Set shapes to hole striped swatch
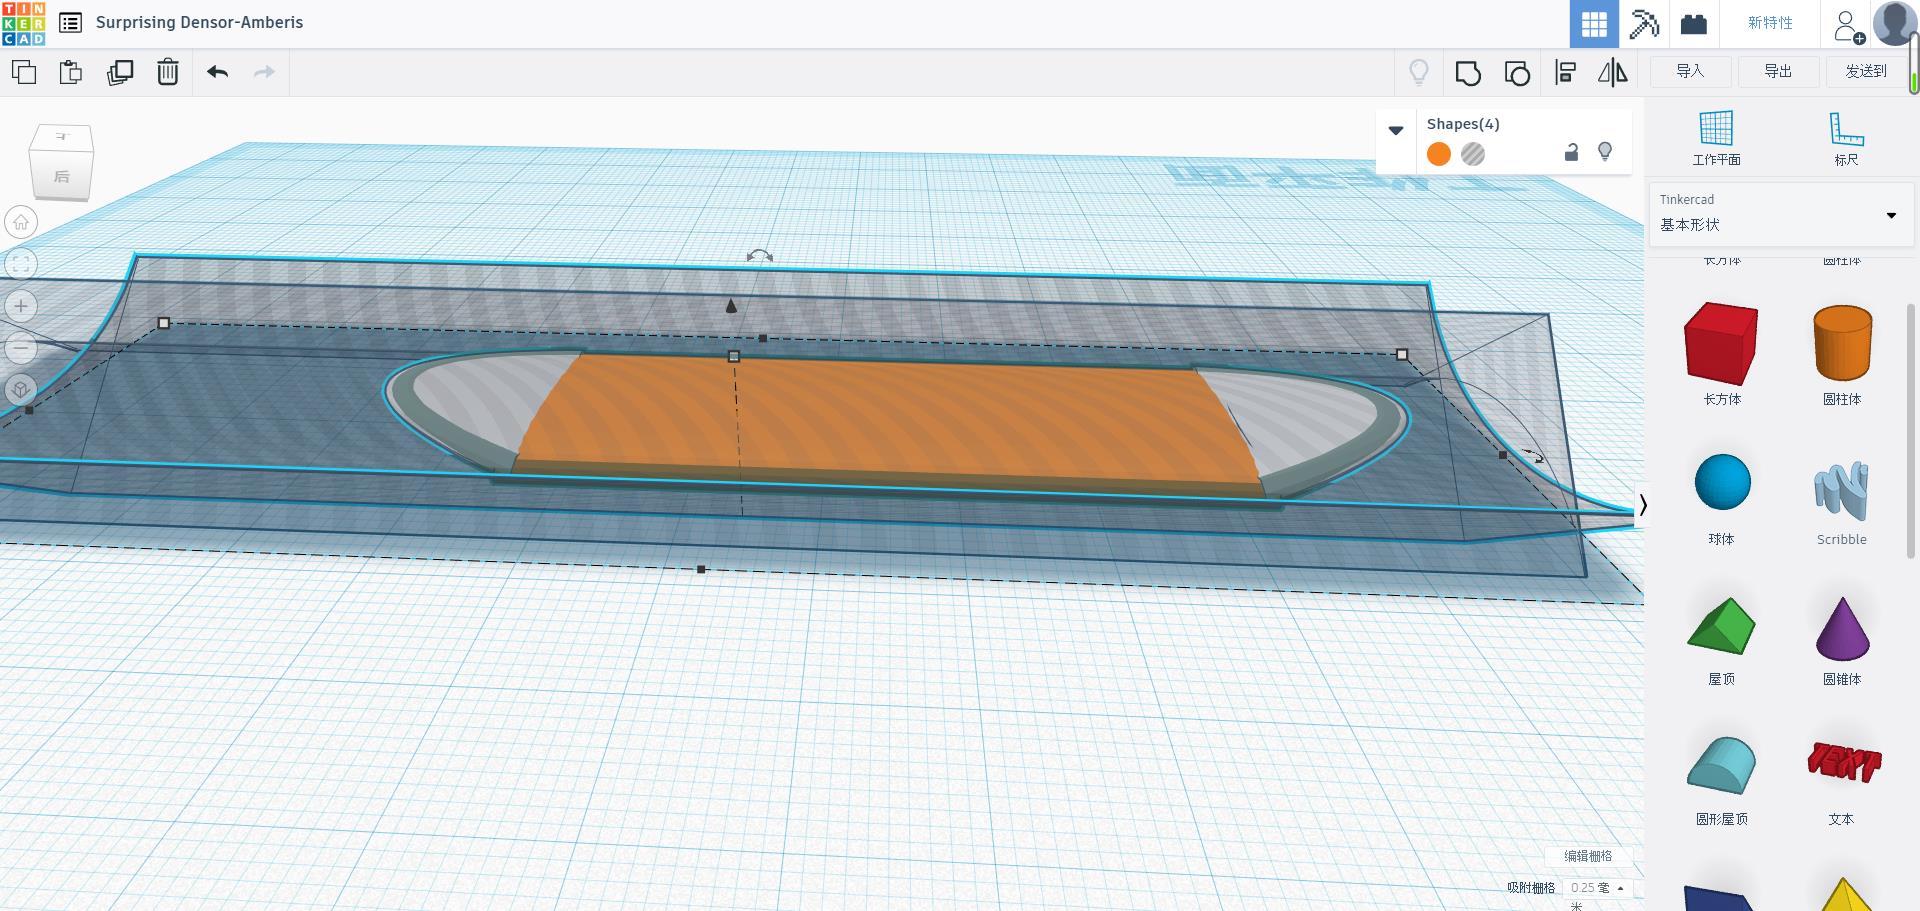Screen dimensions: 1920x911 1473,154
